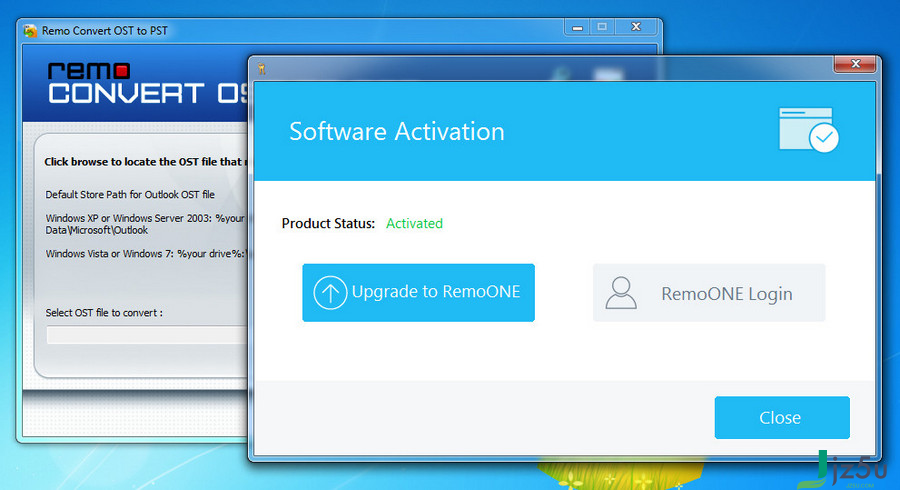Click the upward arrow circle icon
900x490 pixels.
pyautogui.click(x=330, y=293)
